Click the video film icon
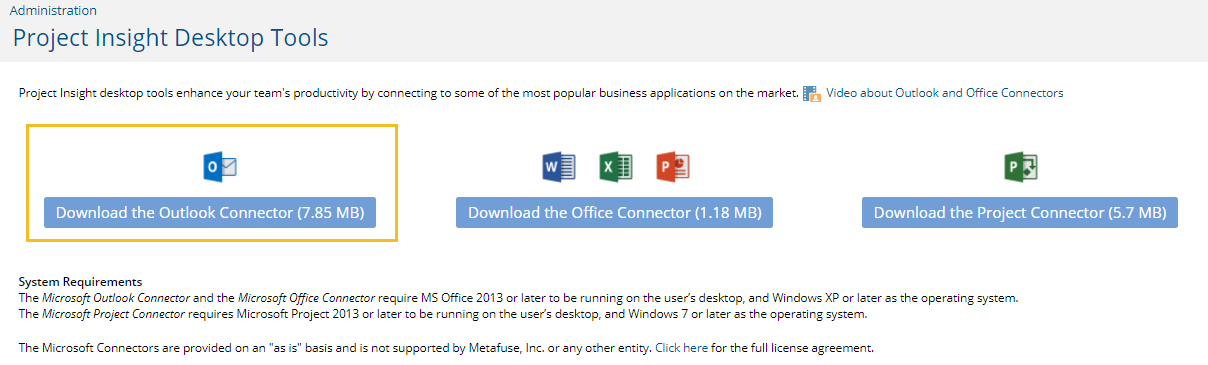Image resolution: width=1208 pixels, height=365 pixels. (812, 93)
